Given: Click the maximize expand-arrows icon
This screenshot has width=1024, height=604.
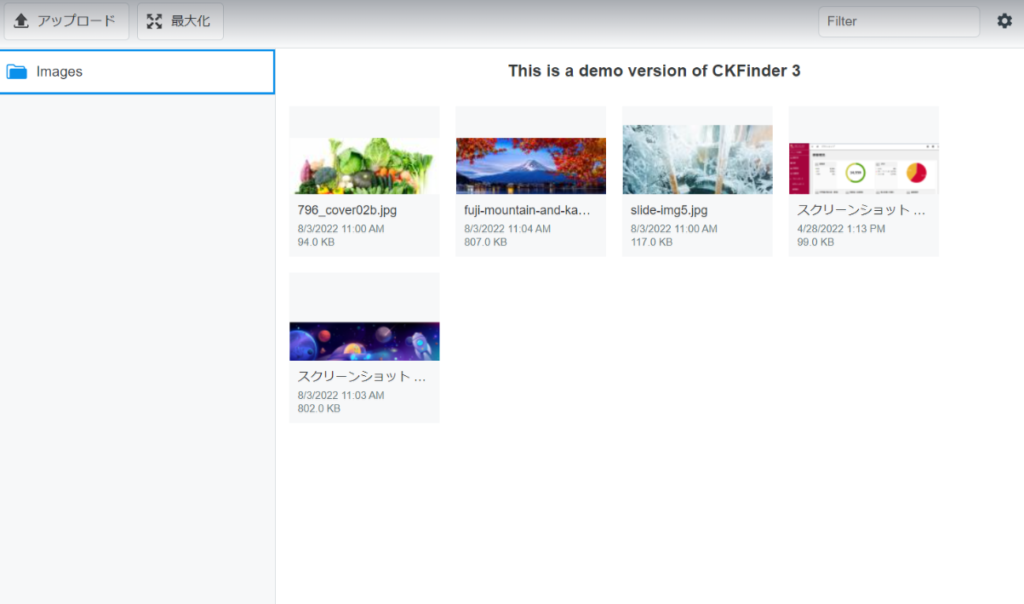Looking at the screenshot, I should pos(154,21).
